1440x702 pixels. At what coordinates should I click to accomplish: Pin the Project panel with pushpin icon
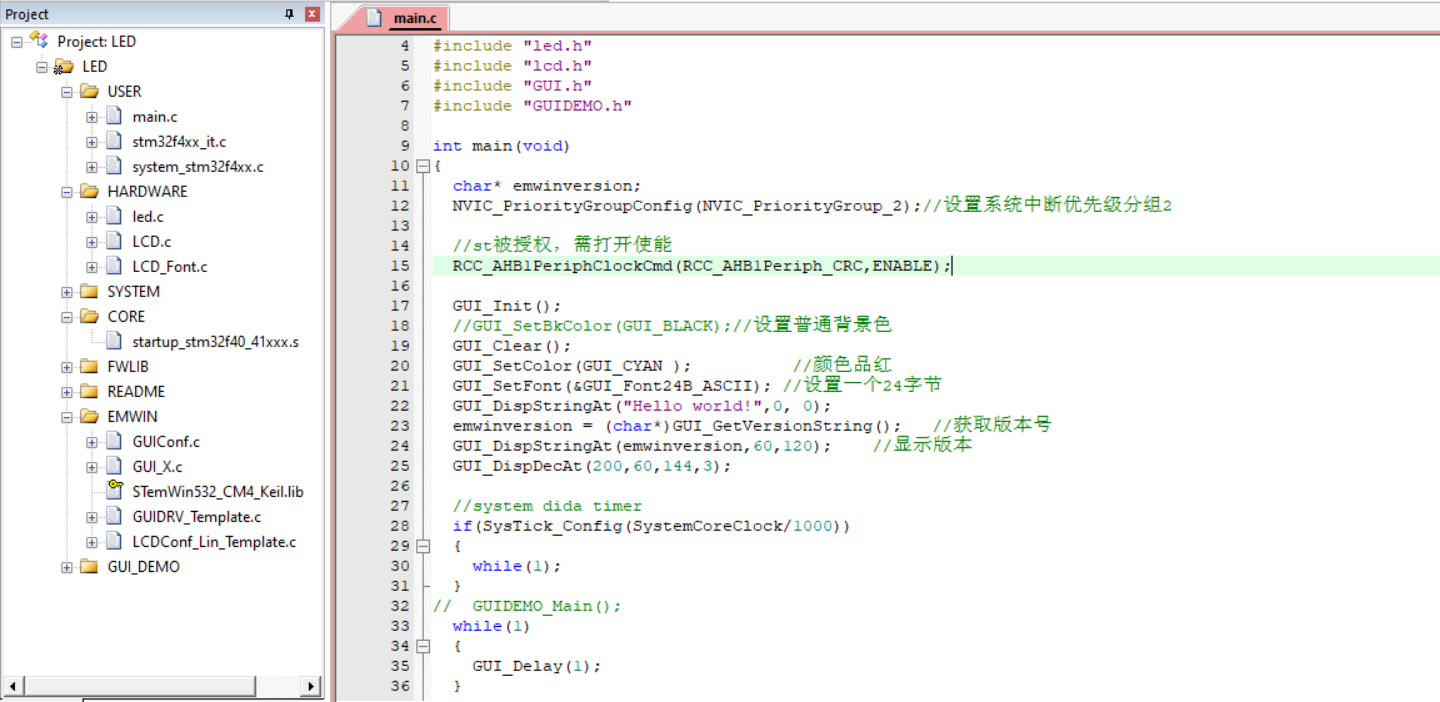290,14
